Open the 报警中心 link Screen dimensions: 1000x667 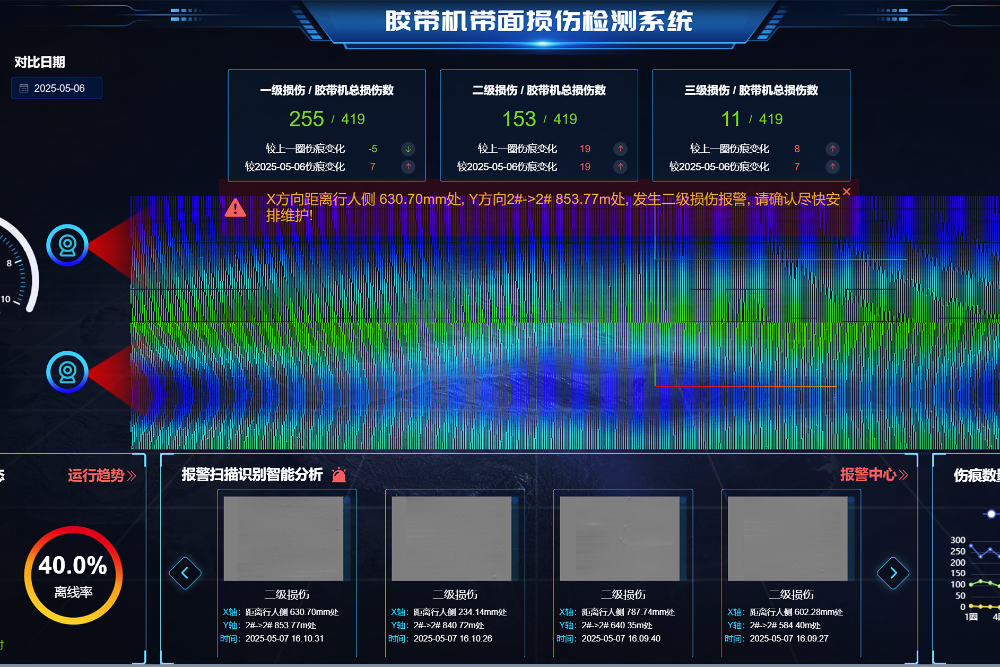pyautogui.click(x=873, y=475)
